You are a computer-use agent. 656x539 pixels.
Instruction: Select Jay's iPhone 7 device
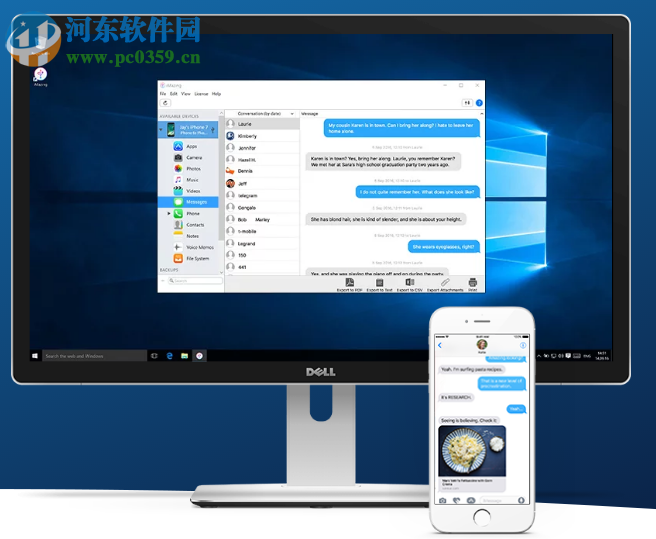click(x=189, y=130)
